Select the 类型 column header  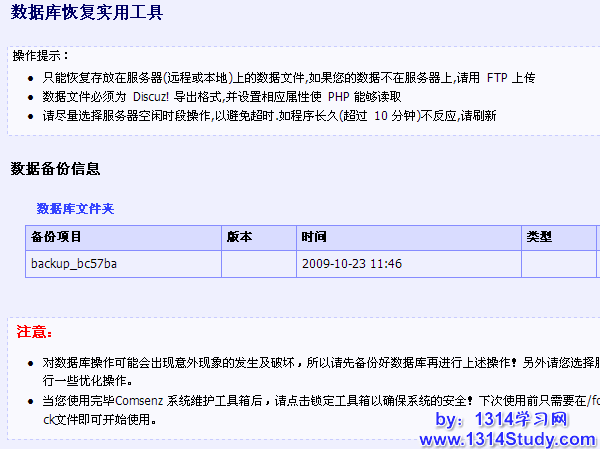tap(539, 238)
